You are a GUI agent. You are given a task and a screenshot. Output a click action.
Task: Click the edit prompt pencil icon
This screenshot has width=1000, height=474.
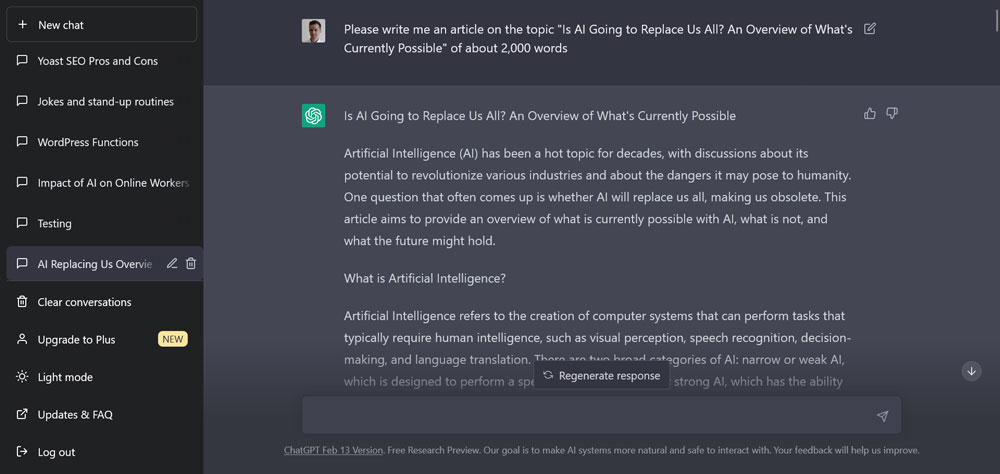(870, 29)
